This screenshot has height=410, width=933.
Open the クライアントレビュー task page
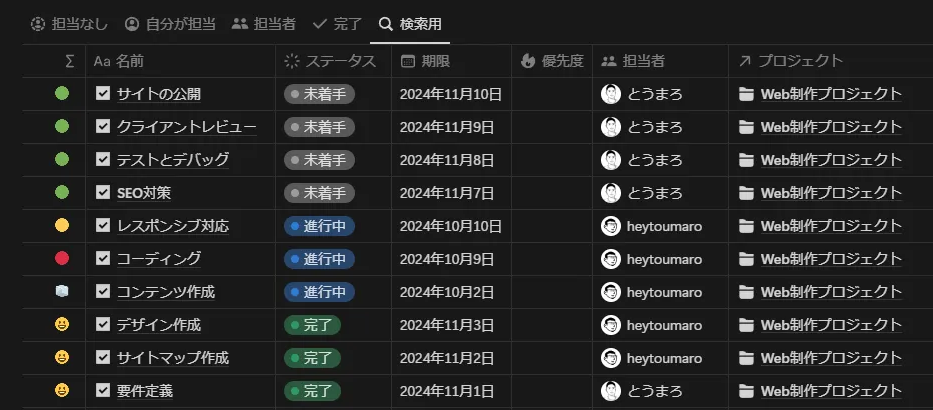pyautogui.click(x=186, y=127)
